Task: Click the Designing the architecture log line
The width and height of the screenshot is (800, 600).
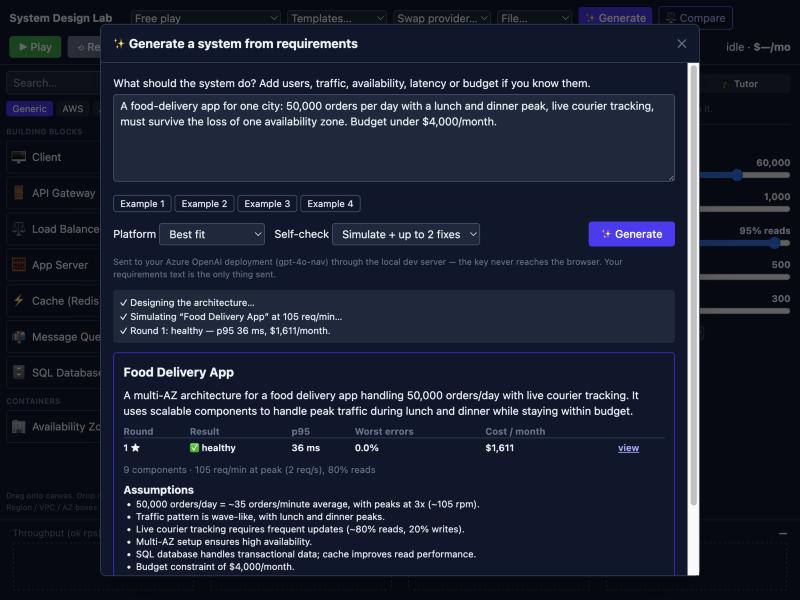Action: point(187,303)
